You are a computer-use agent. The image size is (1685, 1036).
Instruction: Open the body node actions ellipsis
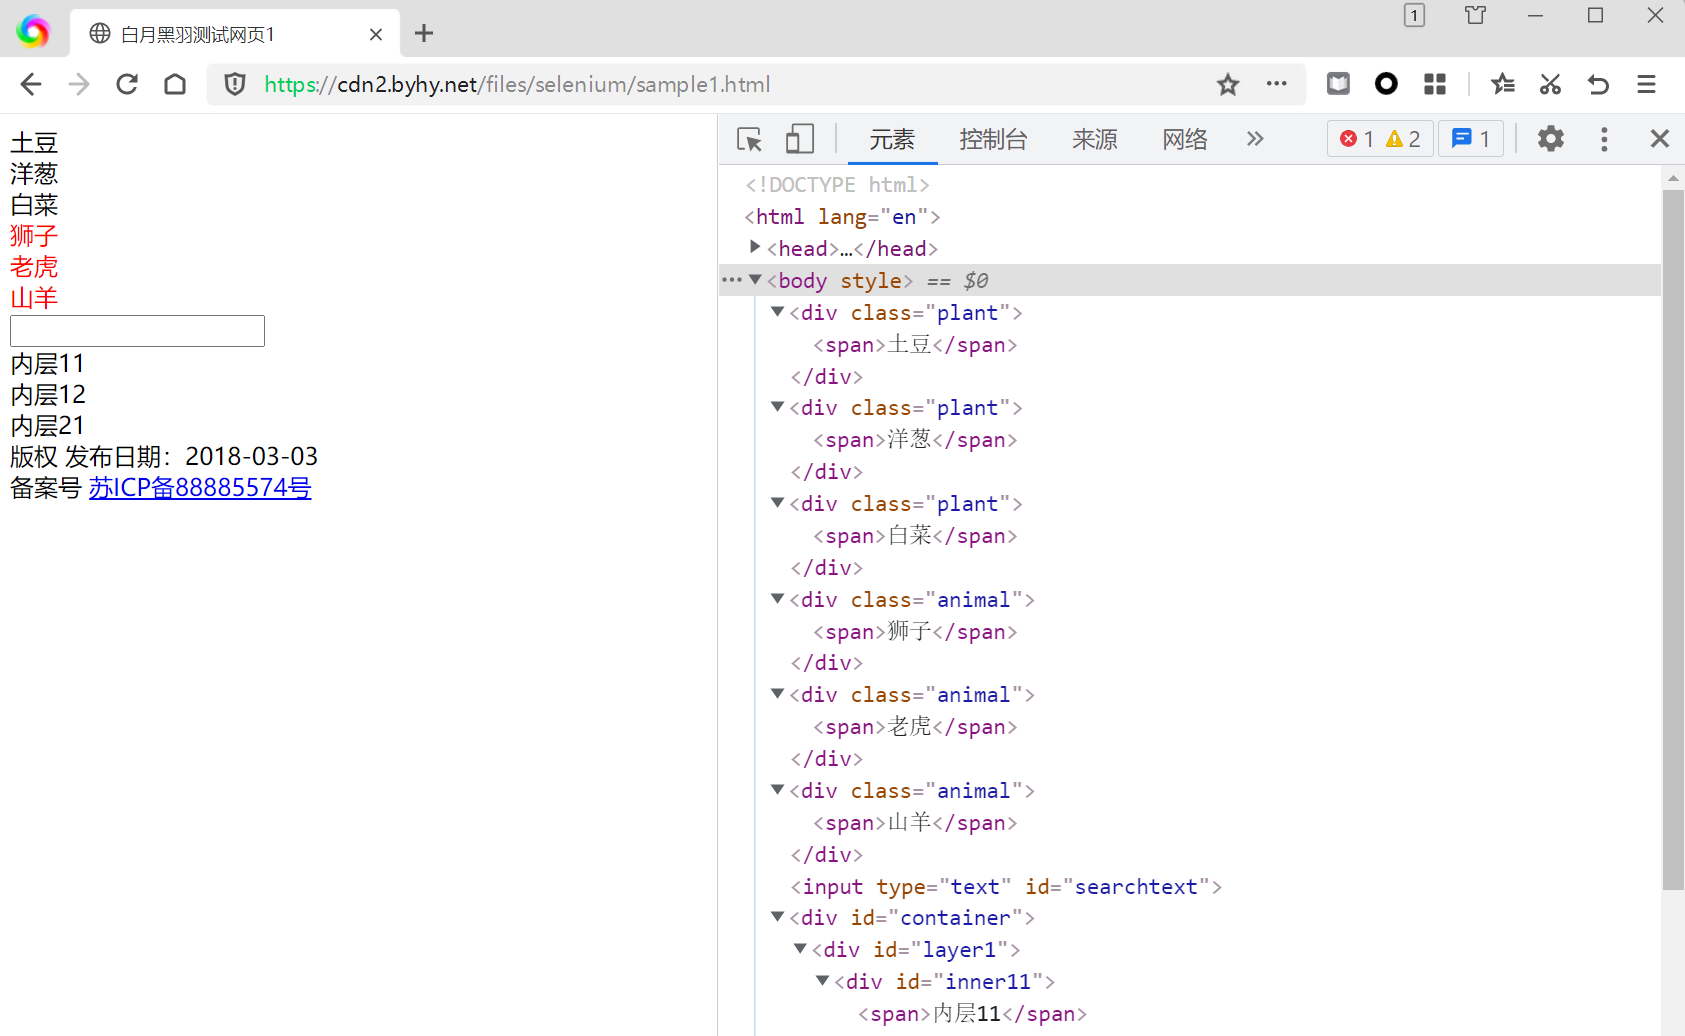click(x=732, y=280)
